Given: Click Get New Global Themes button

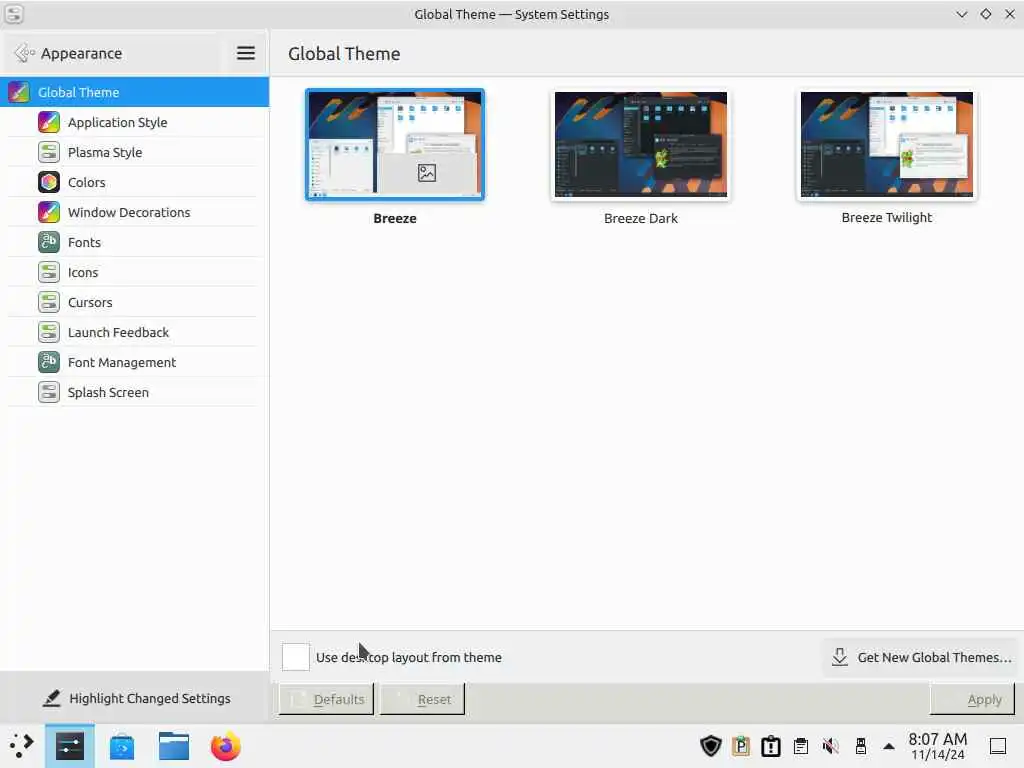Looking at the screenshot, I should 921,657.
